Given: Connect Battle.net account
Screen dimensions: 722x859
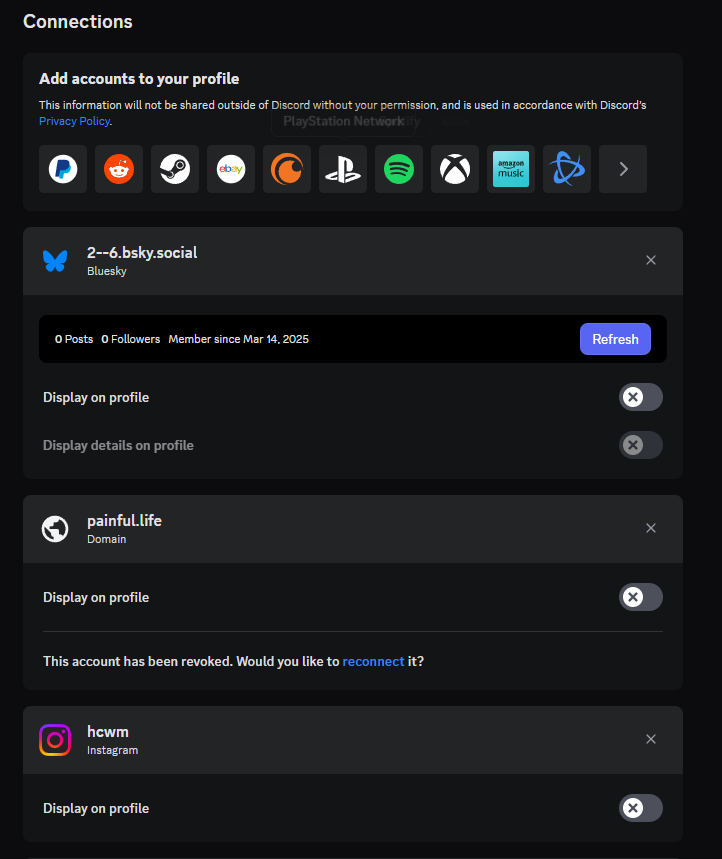Looking at the screenshot, I should click(567, 169).
